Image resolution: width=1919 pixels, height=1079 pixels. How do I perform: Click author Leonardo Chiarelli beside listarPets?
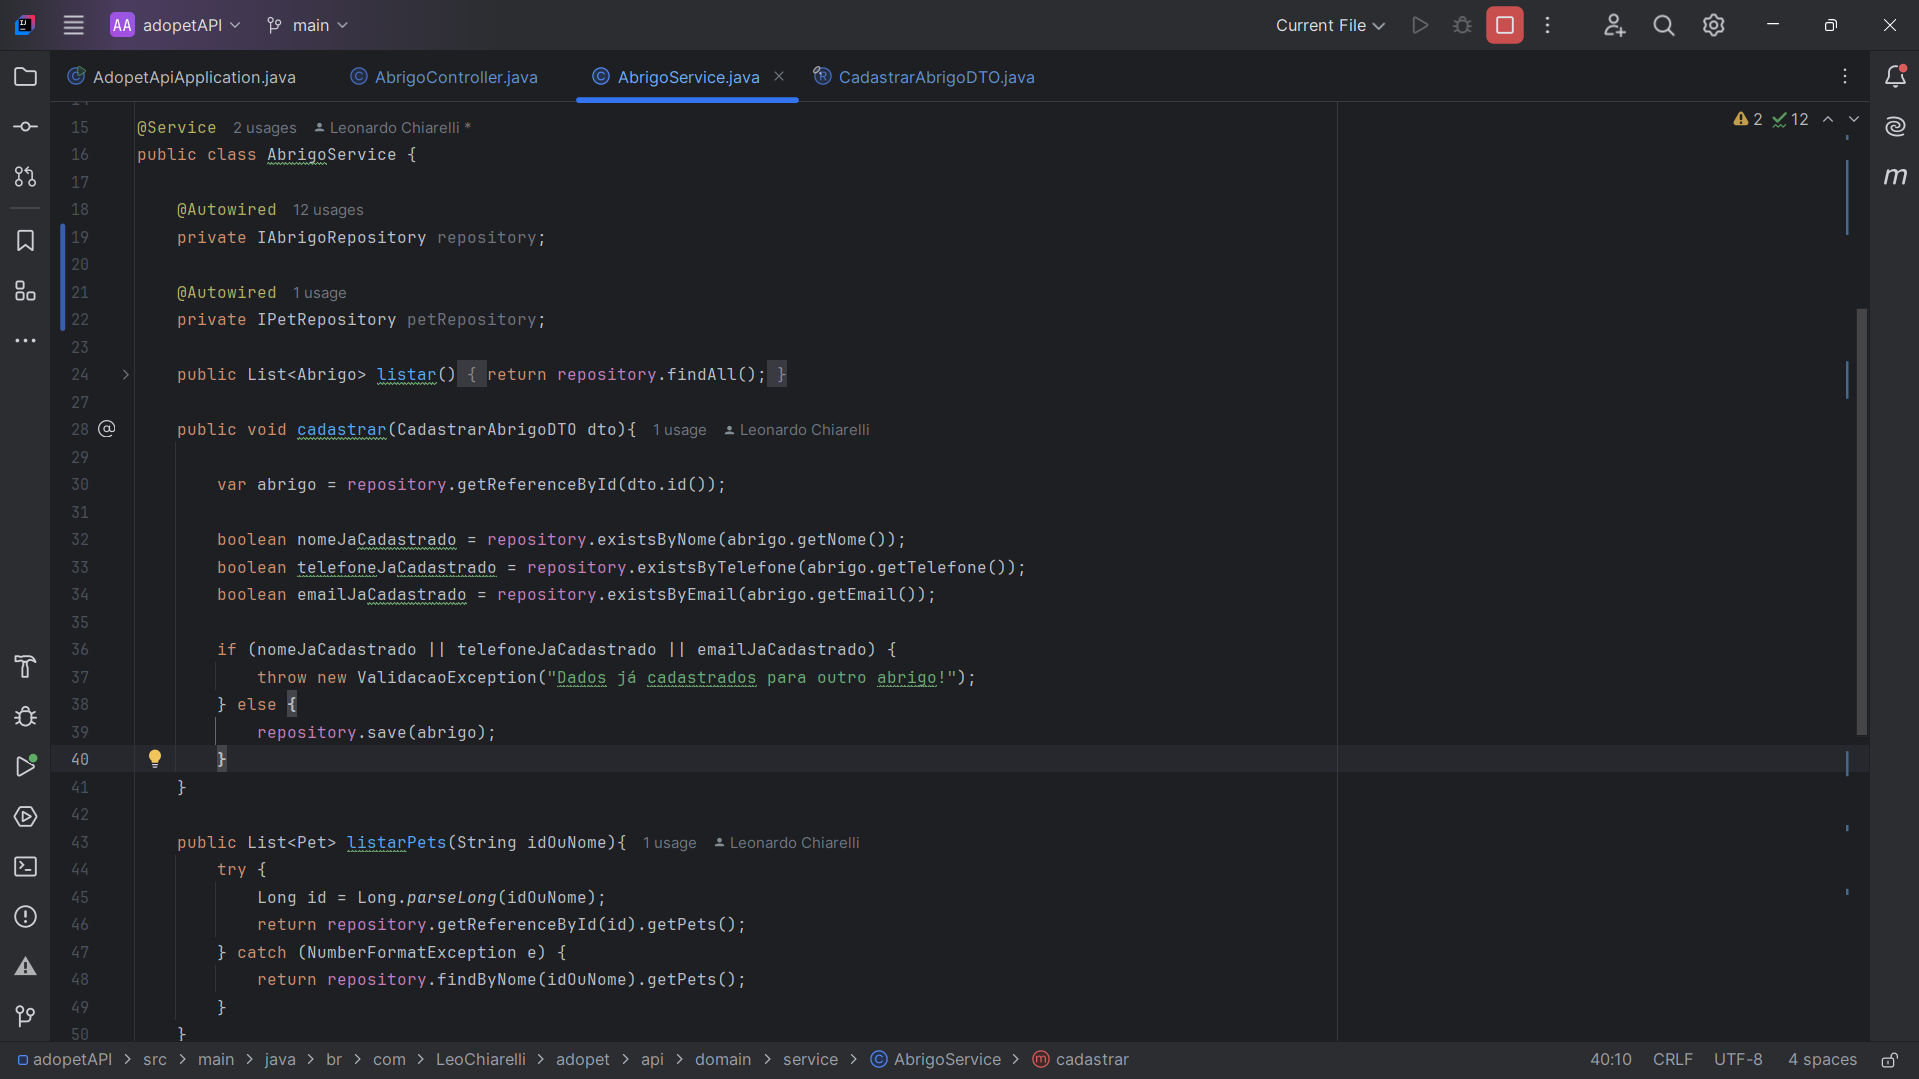(x=787, y=843)
